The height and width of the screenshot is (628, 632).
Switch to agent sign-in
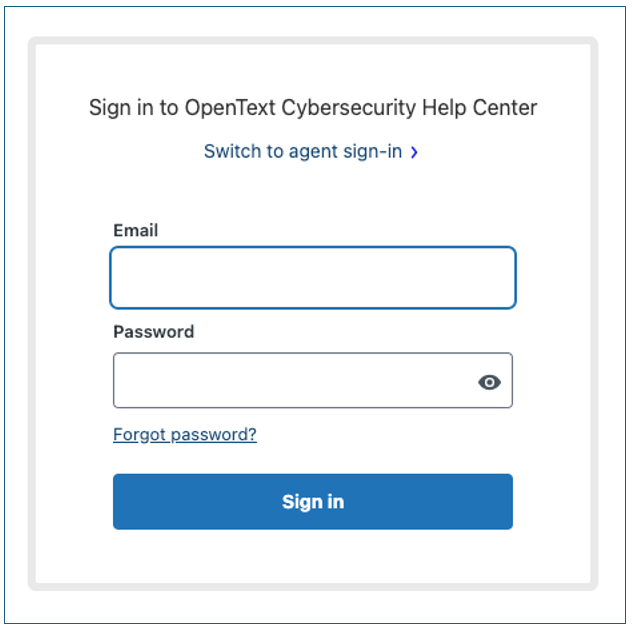pos(303,152)
